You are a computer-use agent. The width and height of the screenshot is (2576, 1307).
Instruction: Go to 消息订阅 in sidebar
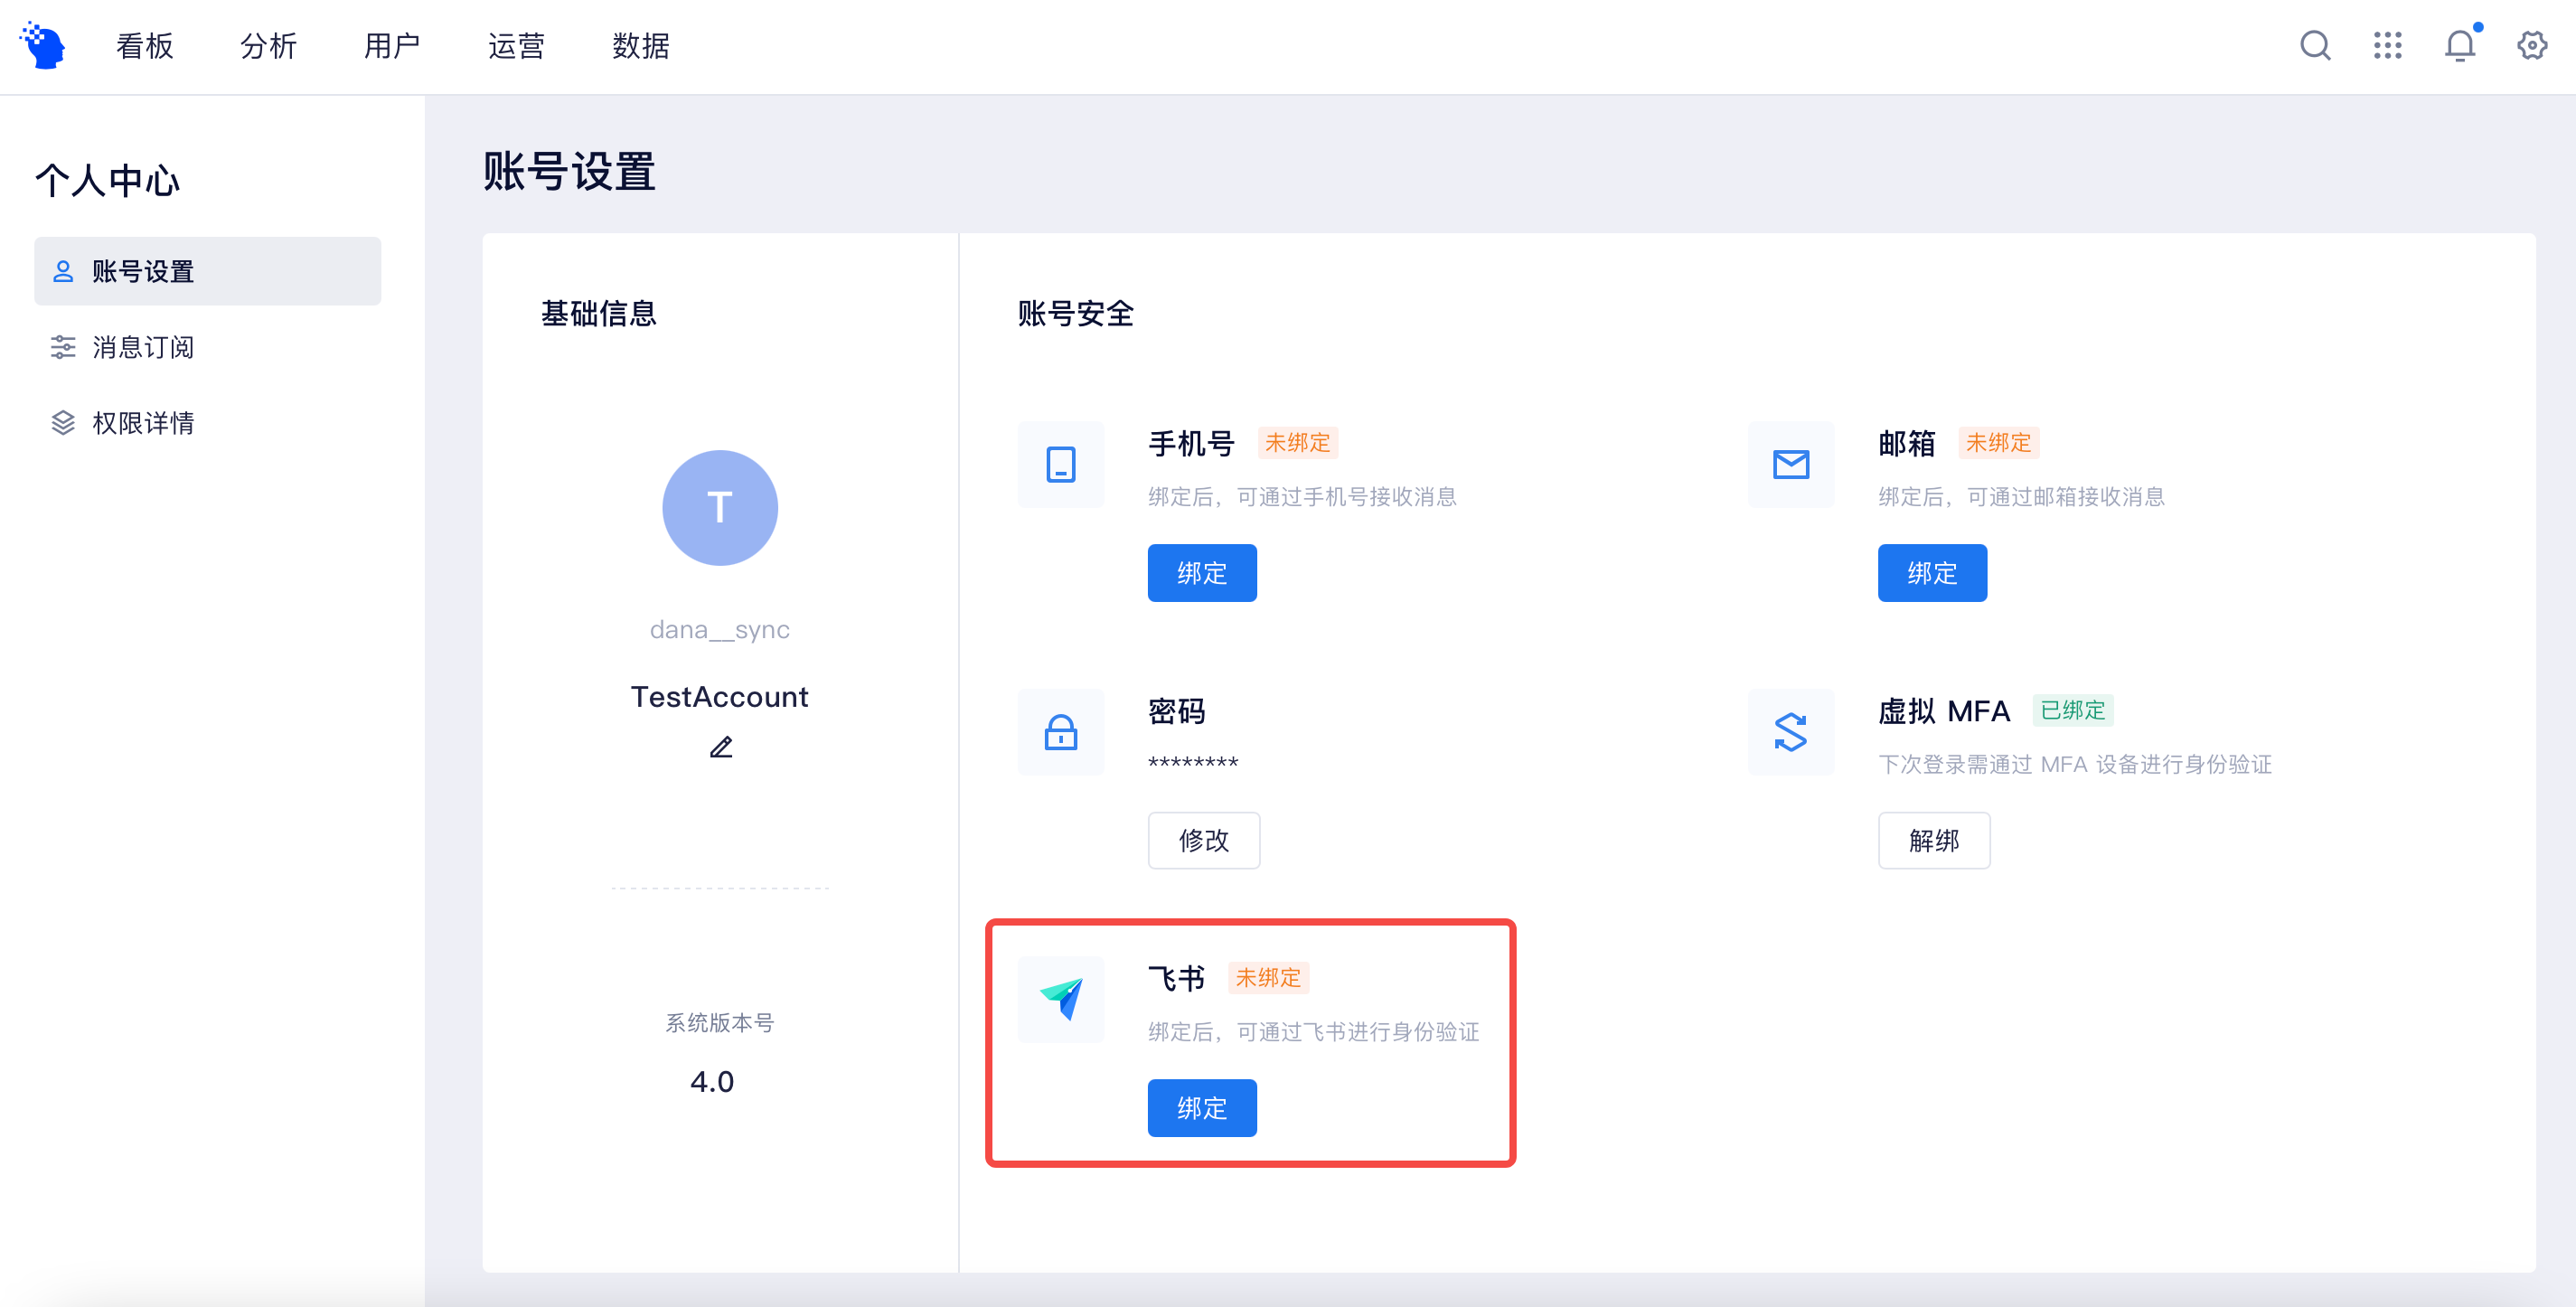(208, 347)
